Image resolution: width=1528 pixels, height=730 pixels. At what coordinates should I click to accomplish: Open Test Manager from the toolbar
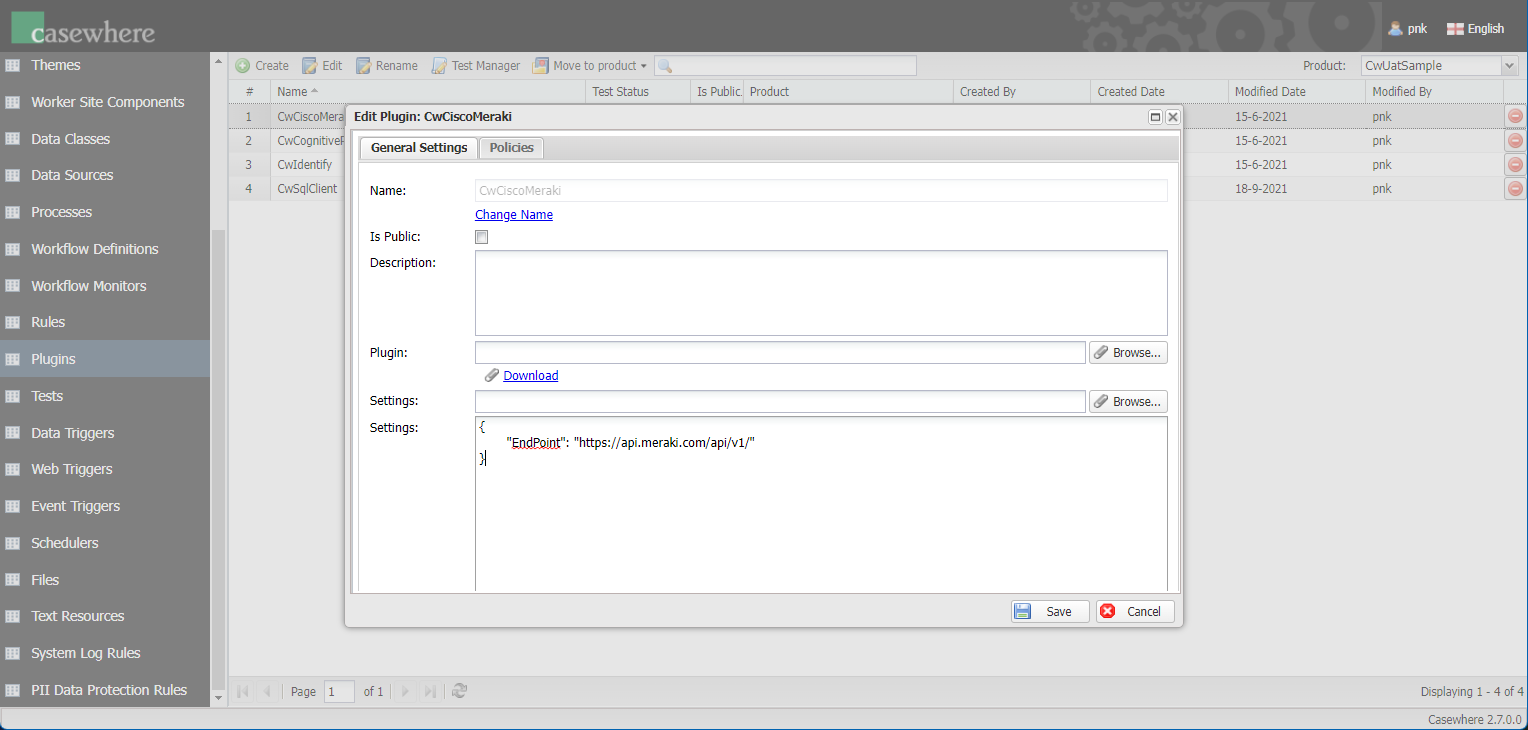click(440, 65)
